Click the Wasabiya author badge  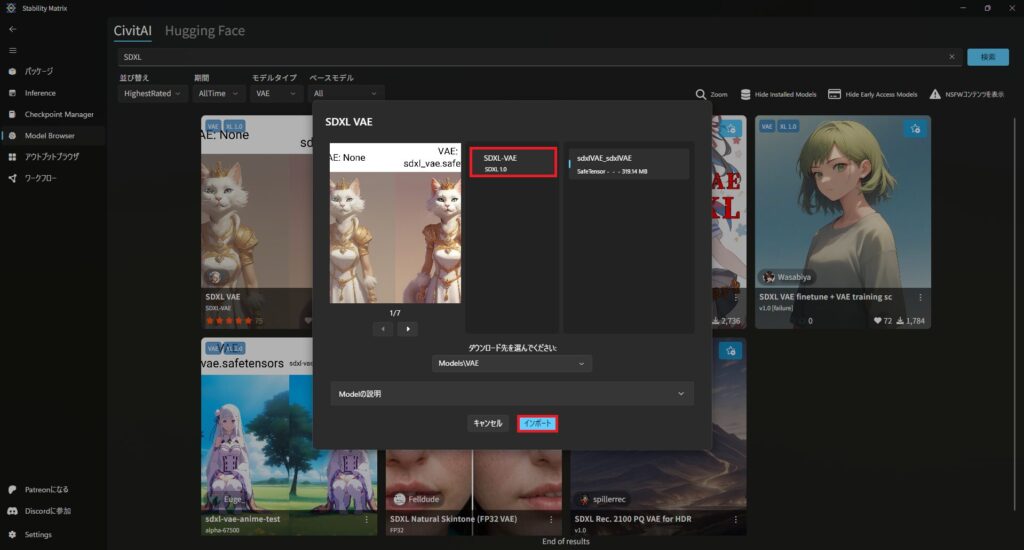point(787,277)
